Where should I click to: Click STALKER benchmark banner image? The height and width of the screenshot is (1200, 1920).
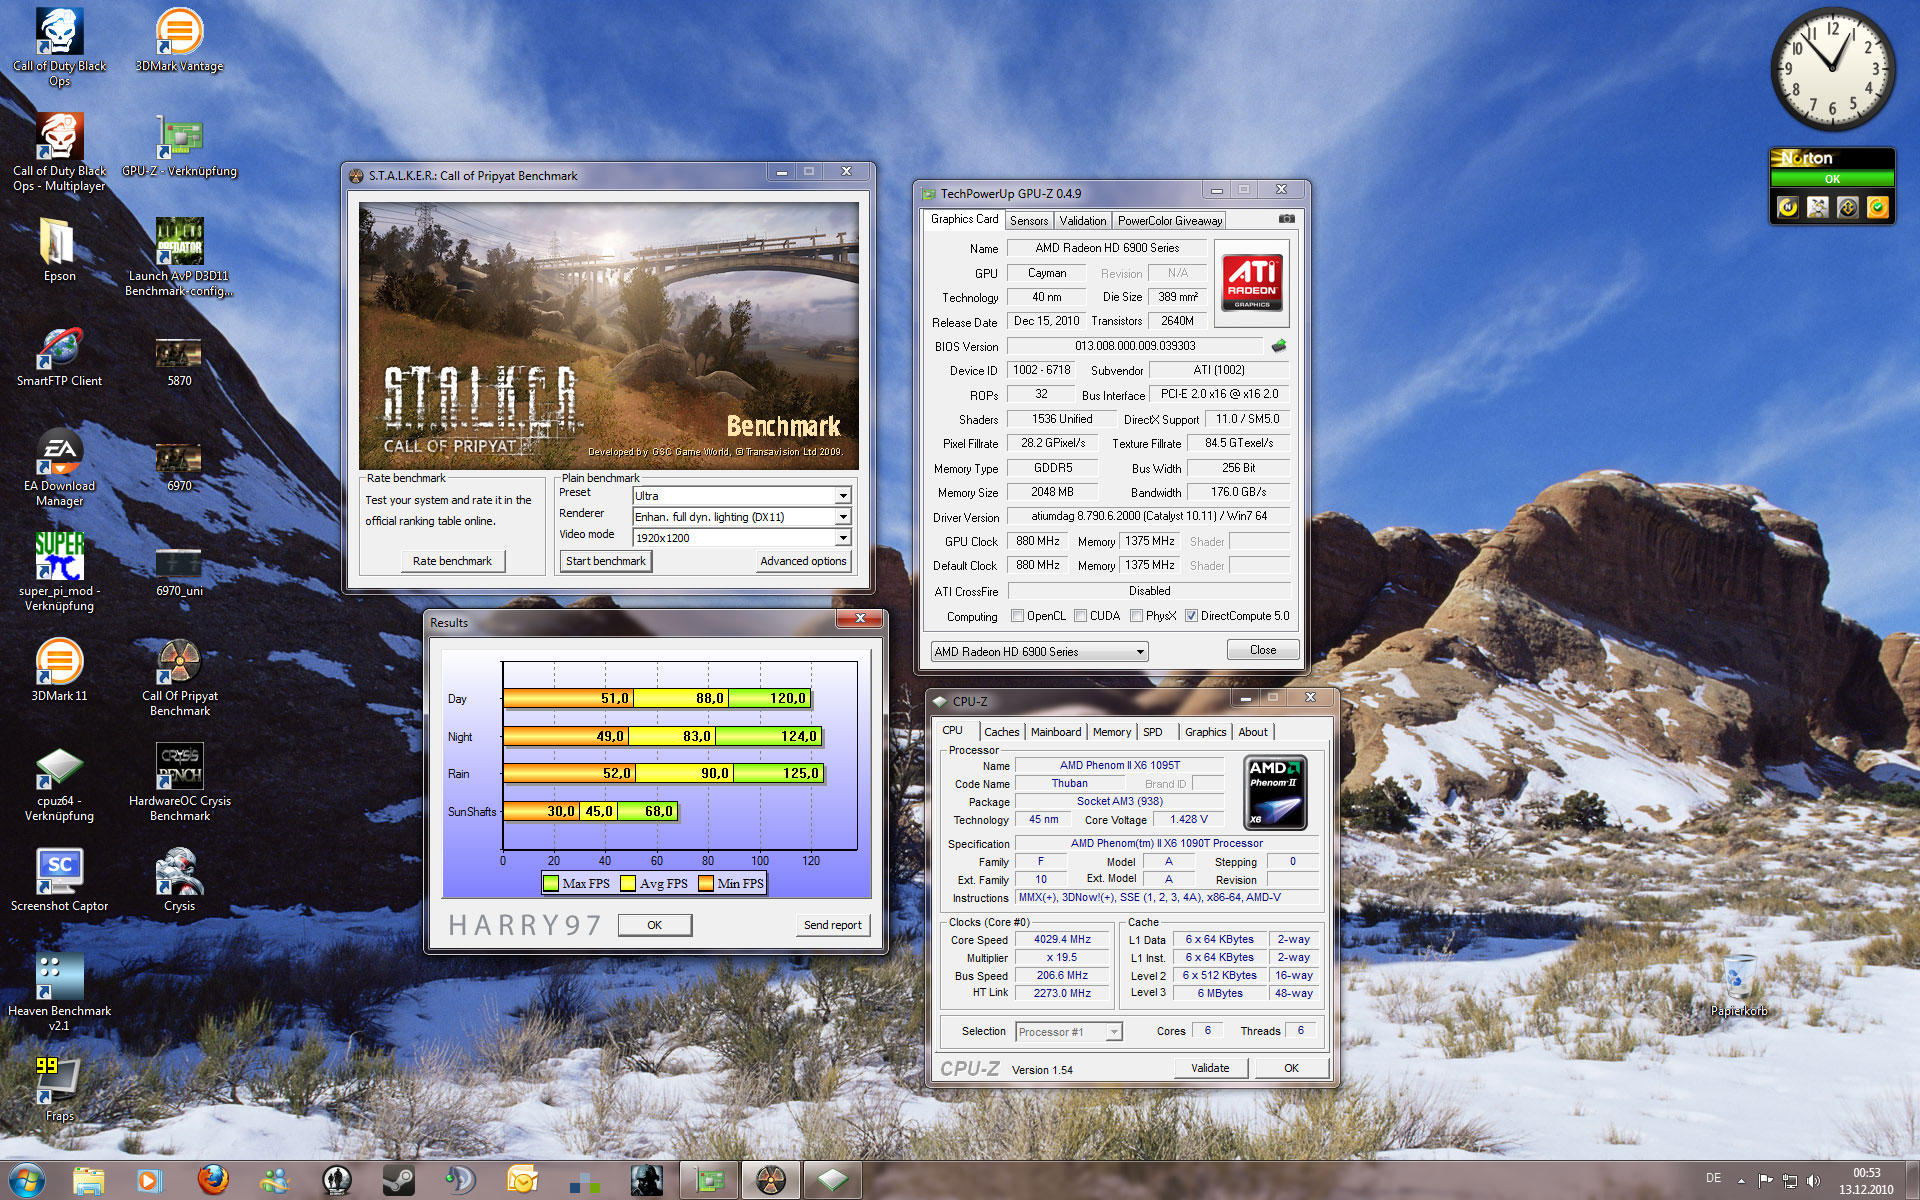click(x=608, y=335)
